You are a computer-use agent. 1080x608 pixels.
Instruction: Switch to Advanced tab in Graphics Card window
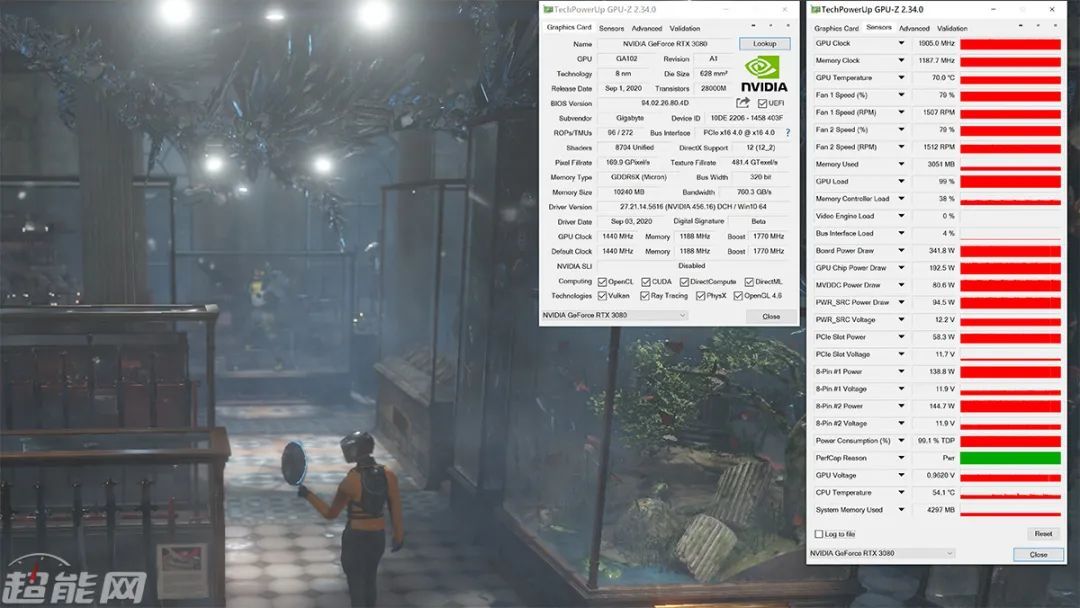pos(647,29)
